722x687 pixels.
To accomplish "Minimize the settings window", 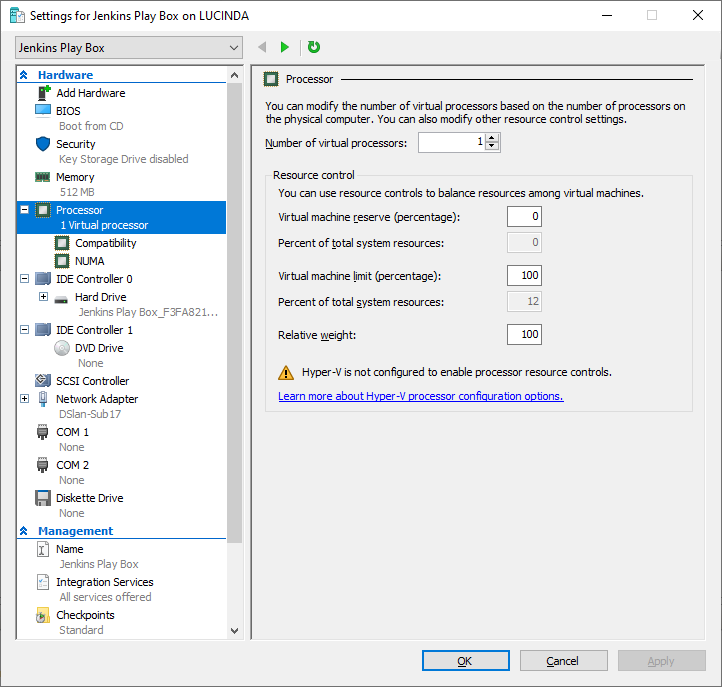I will click(607, 16).
